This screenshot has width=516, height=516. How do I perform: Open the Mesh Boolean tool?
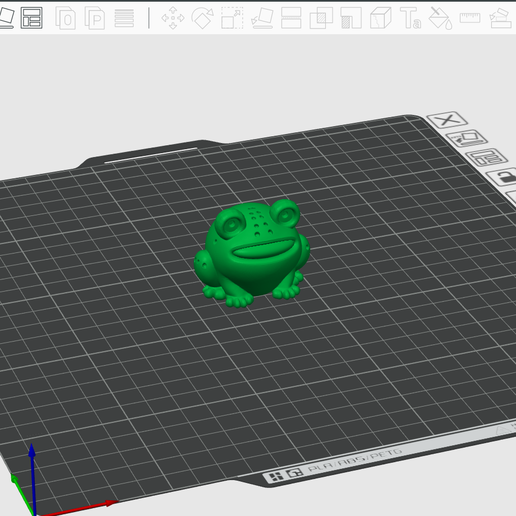tap(321, 18)
